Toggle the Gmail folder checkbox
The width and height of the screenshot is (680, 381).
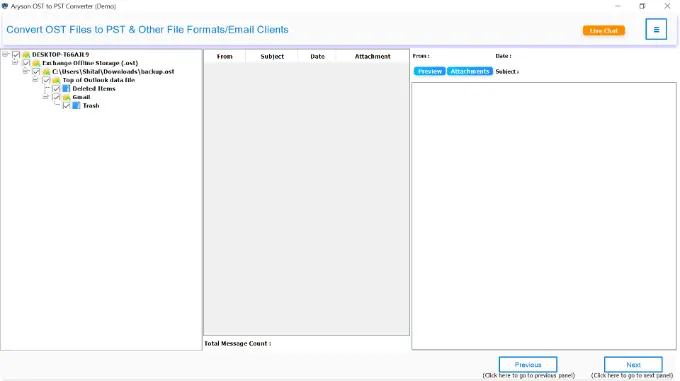[56, 97]
